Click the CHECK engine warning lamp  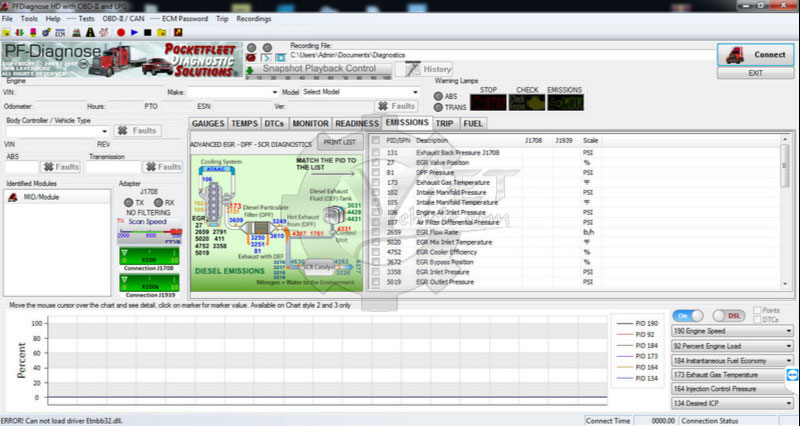(527, 103)
